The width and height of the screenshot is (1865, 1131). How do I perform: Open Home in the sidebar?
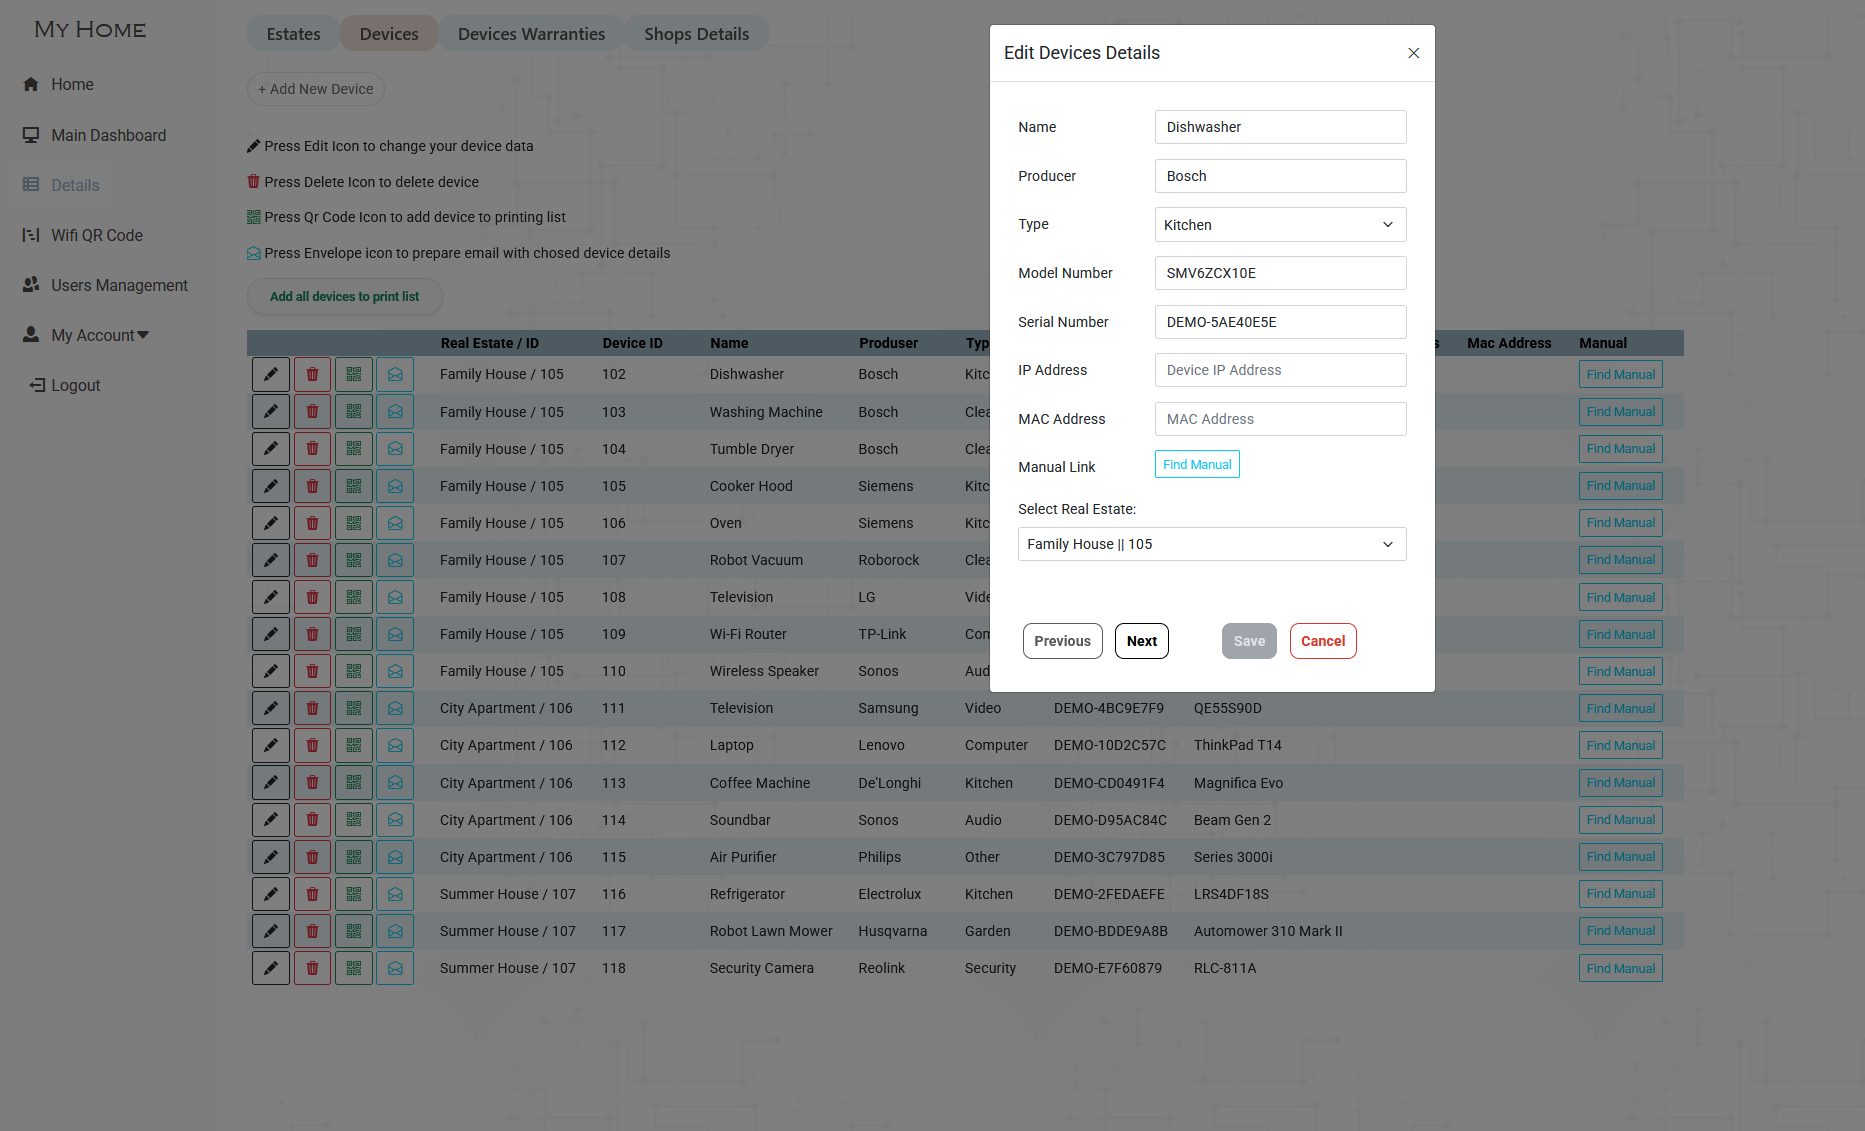pos(58,85)
